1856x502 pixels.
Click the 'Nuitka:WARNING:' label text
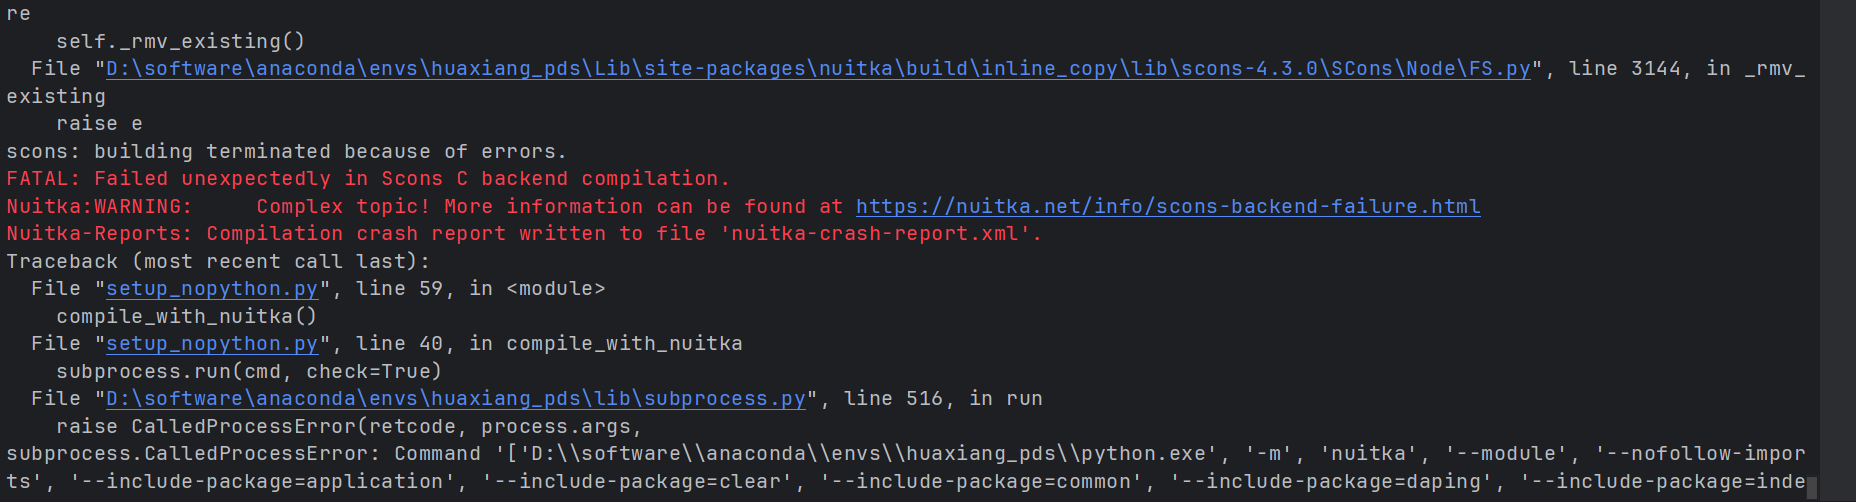click(x=100, y=206)
